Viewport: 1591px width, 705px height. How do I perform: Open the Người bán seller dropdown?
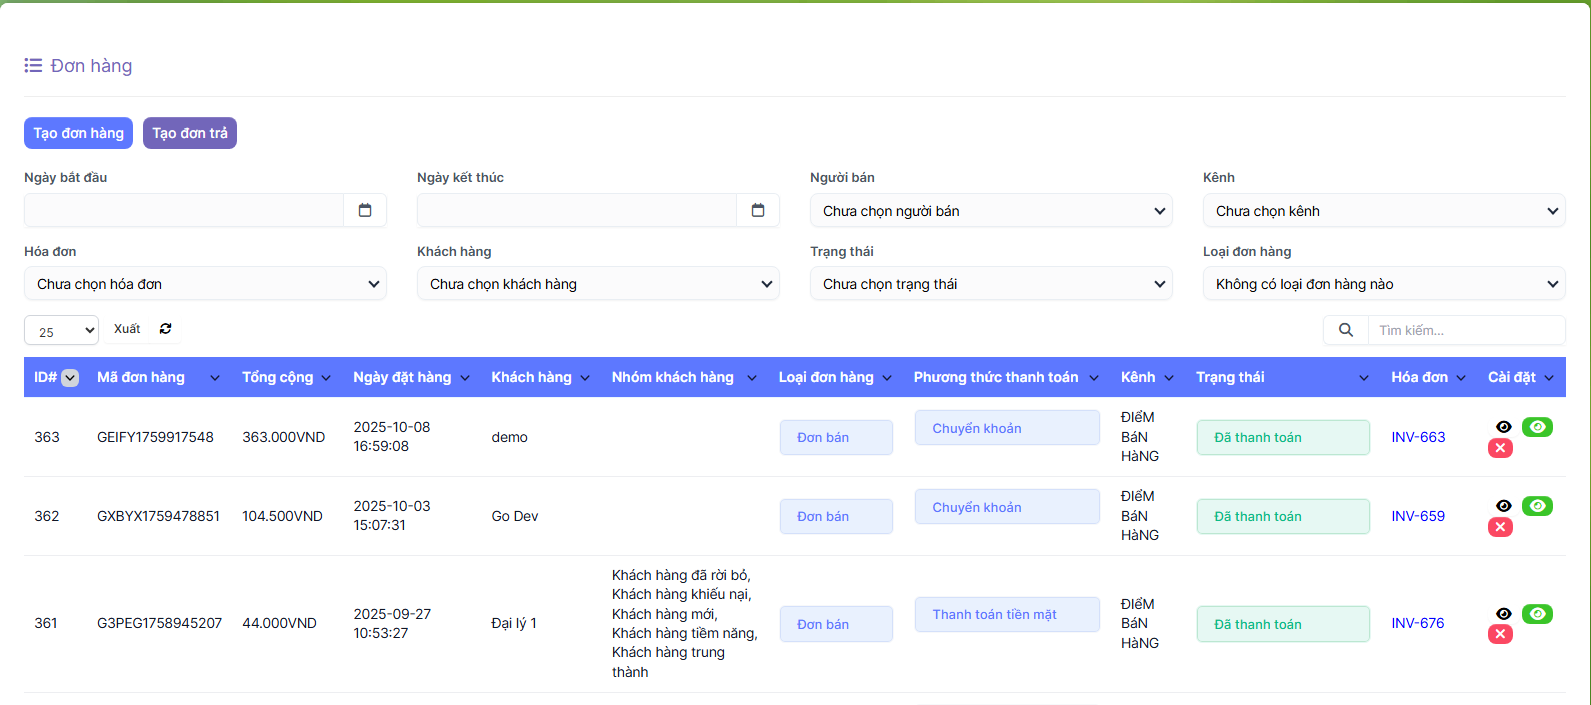point(990,211)
